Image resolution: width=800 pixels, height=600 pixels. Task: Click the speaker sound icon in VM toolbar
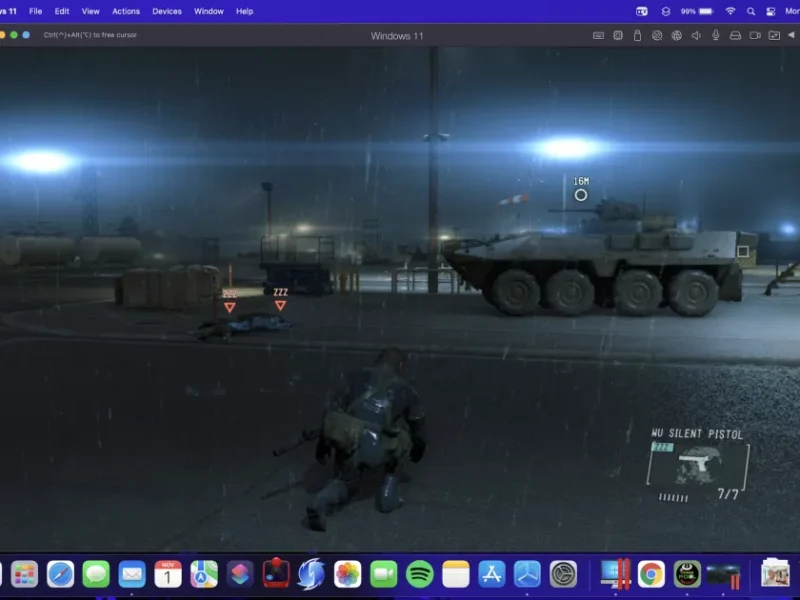pyautogui.click(x=696, y=35)
